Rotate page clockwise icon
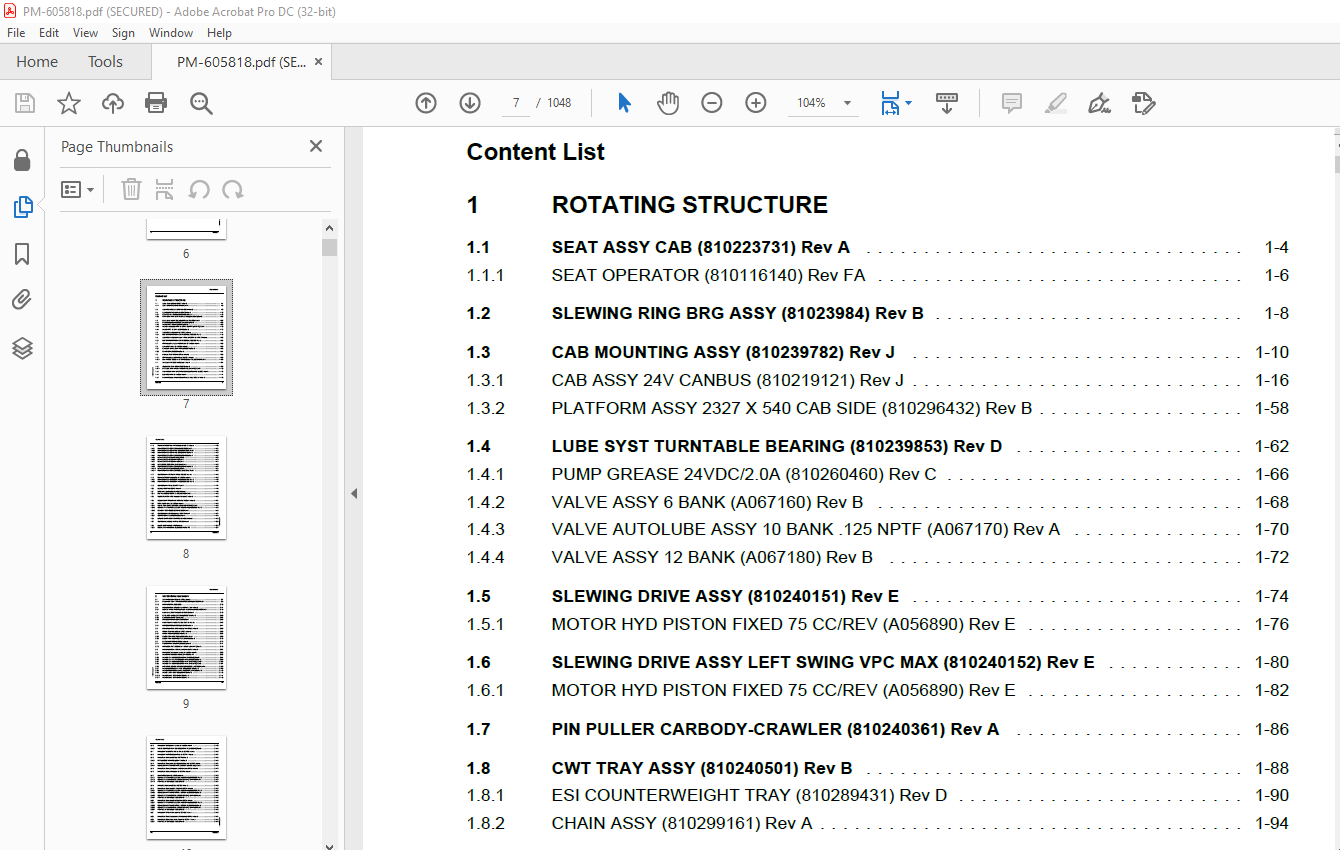 point(233,189)
